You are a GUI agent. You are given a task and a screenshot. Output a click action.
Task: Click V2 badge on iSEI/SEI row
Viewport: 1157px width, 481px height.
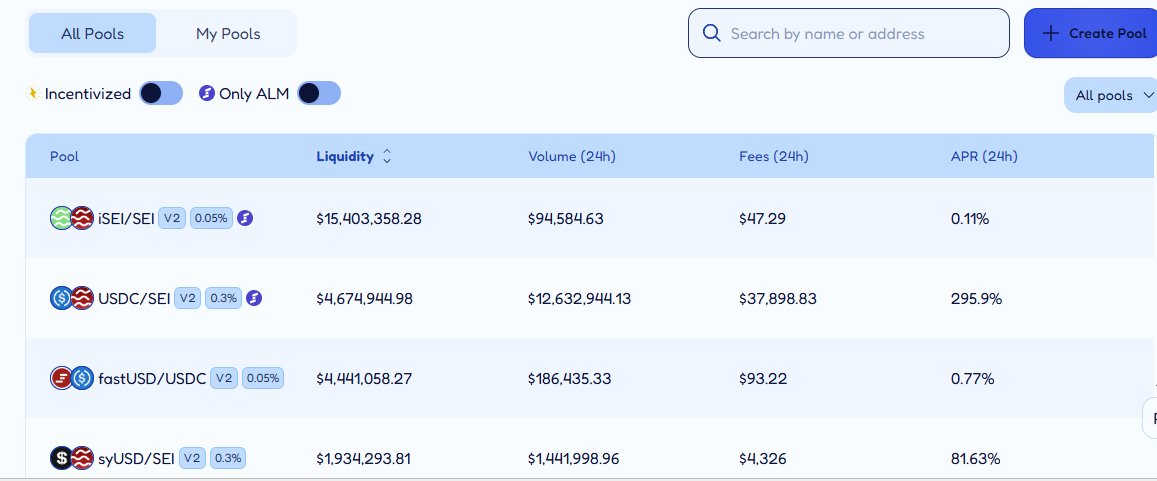click(172, 218)
